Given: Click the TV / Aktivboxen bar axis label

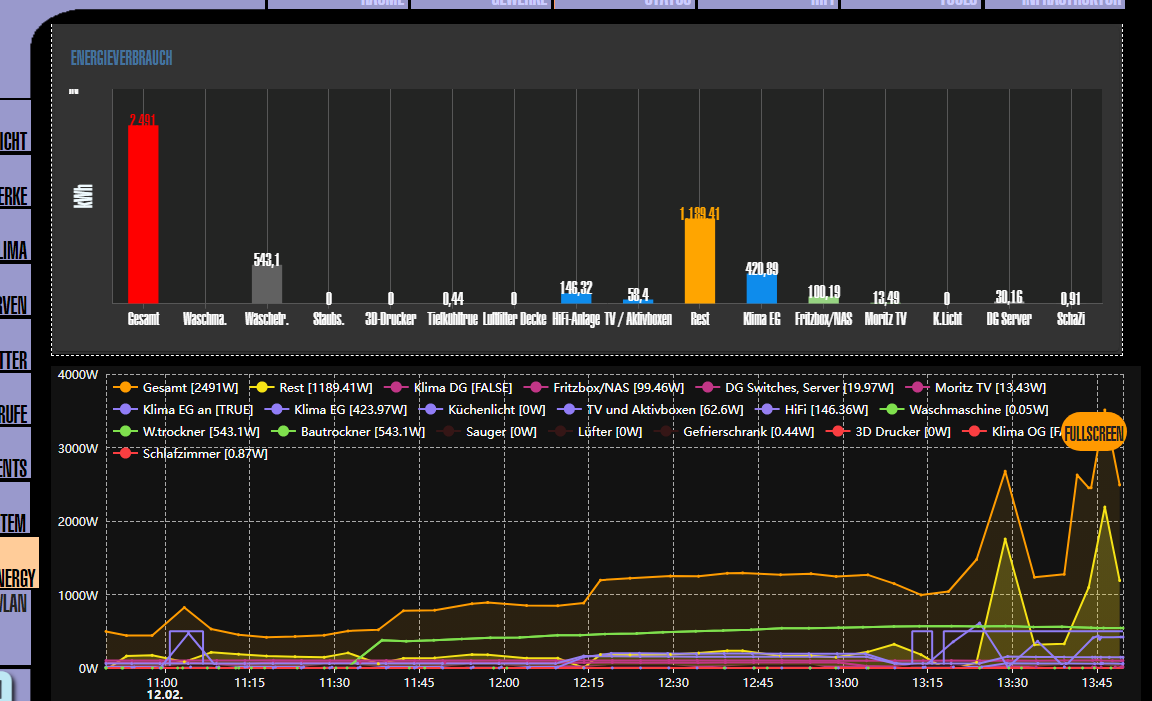Looking at the screenshot, I should (x=638, y=319).
